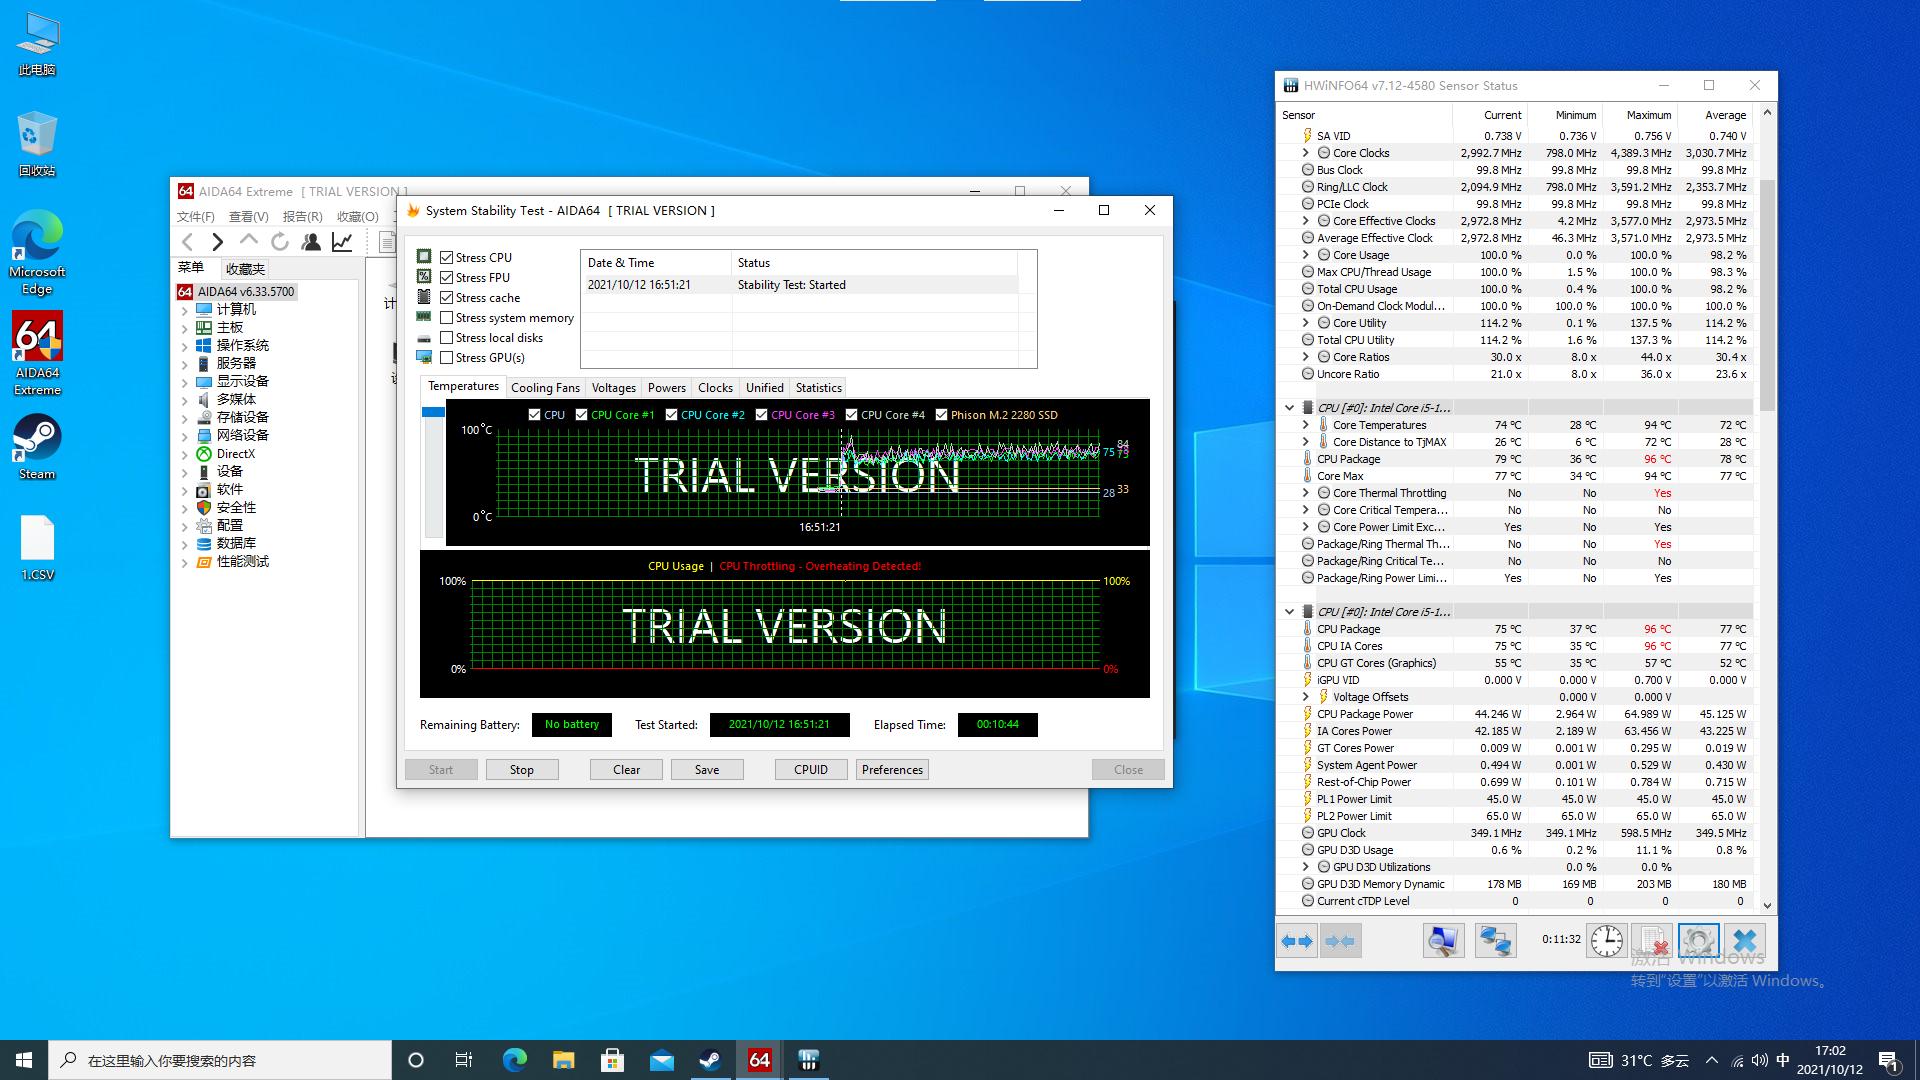Click the HWiNFO expand columns arrows button
1920x1080 pixels.
click(1297, 941)
